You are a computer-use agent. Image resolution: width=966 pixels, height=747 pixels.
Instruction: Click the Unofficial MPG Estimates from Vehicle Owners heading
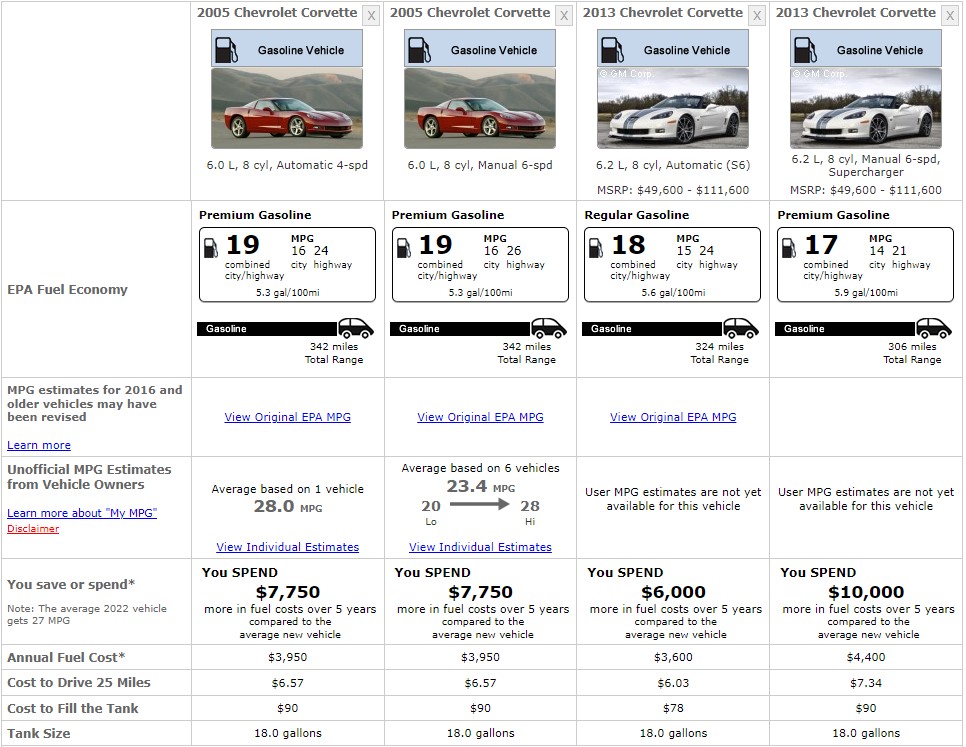coord(89,477)
